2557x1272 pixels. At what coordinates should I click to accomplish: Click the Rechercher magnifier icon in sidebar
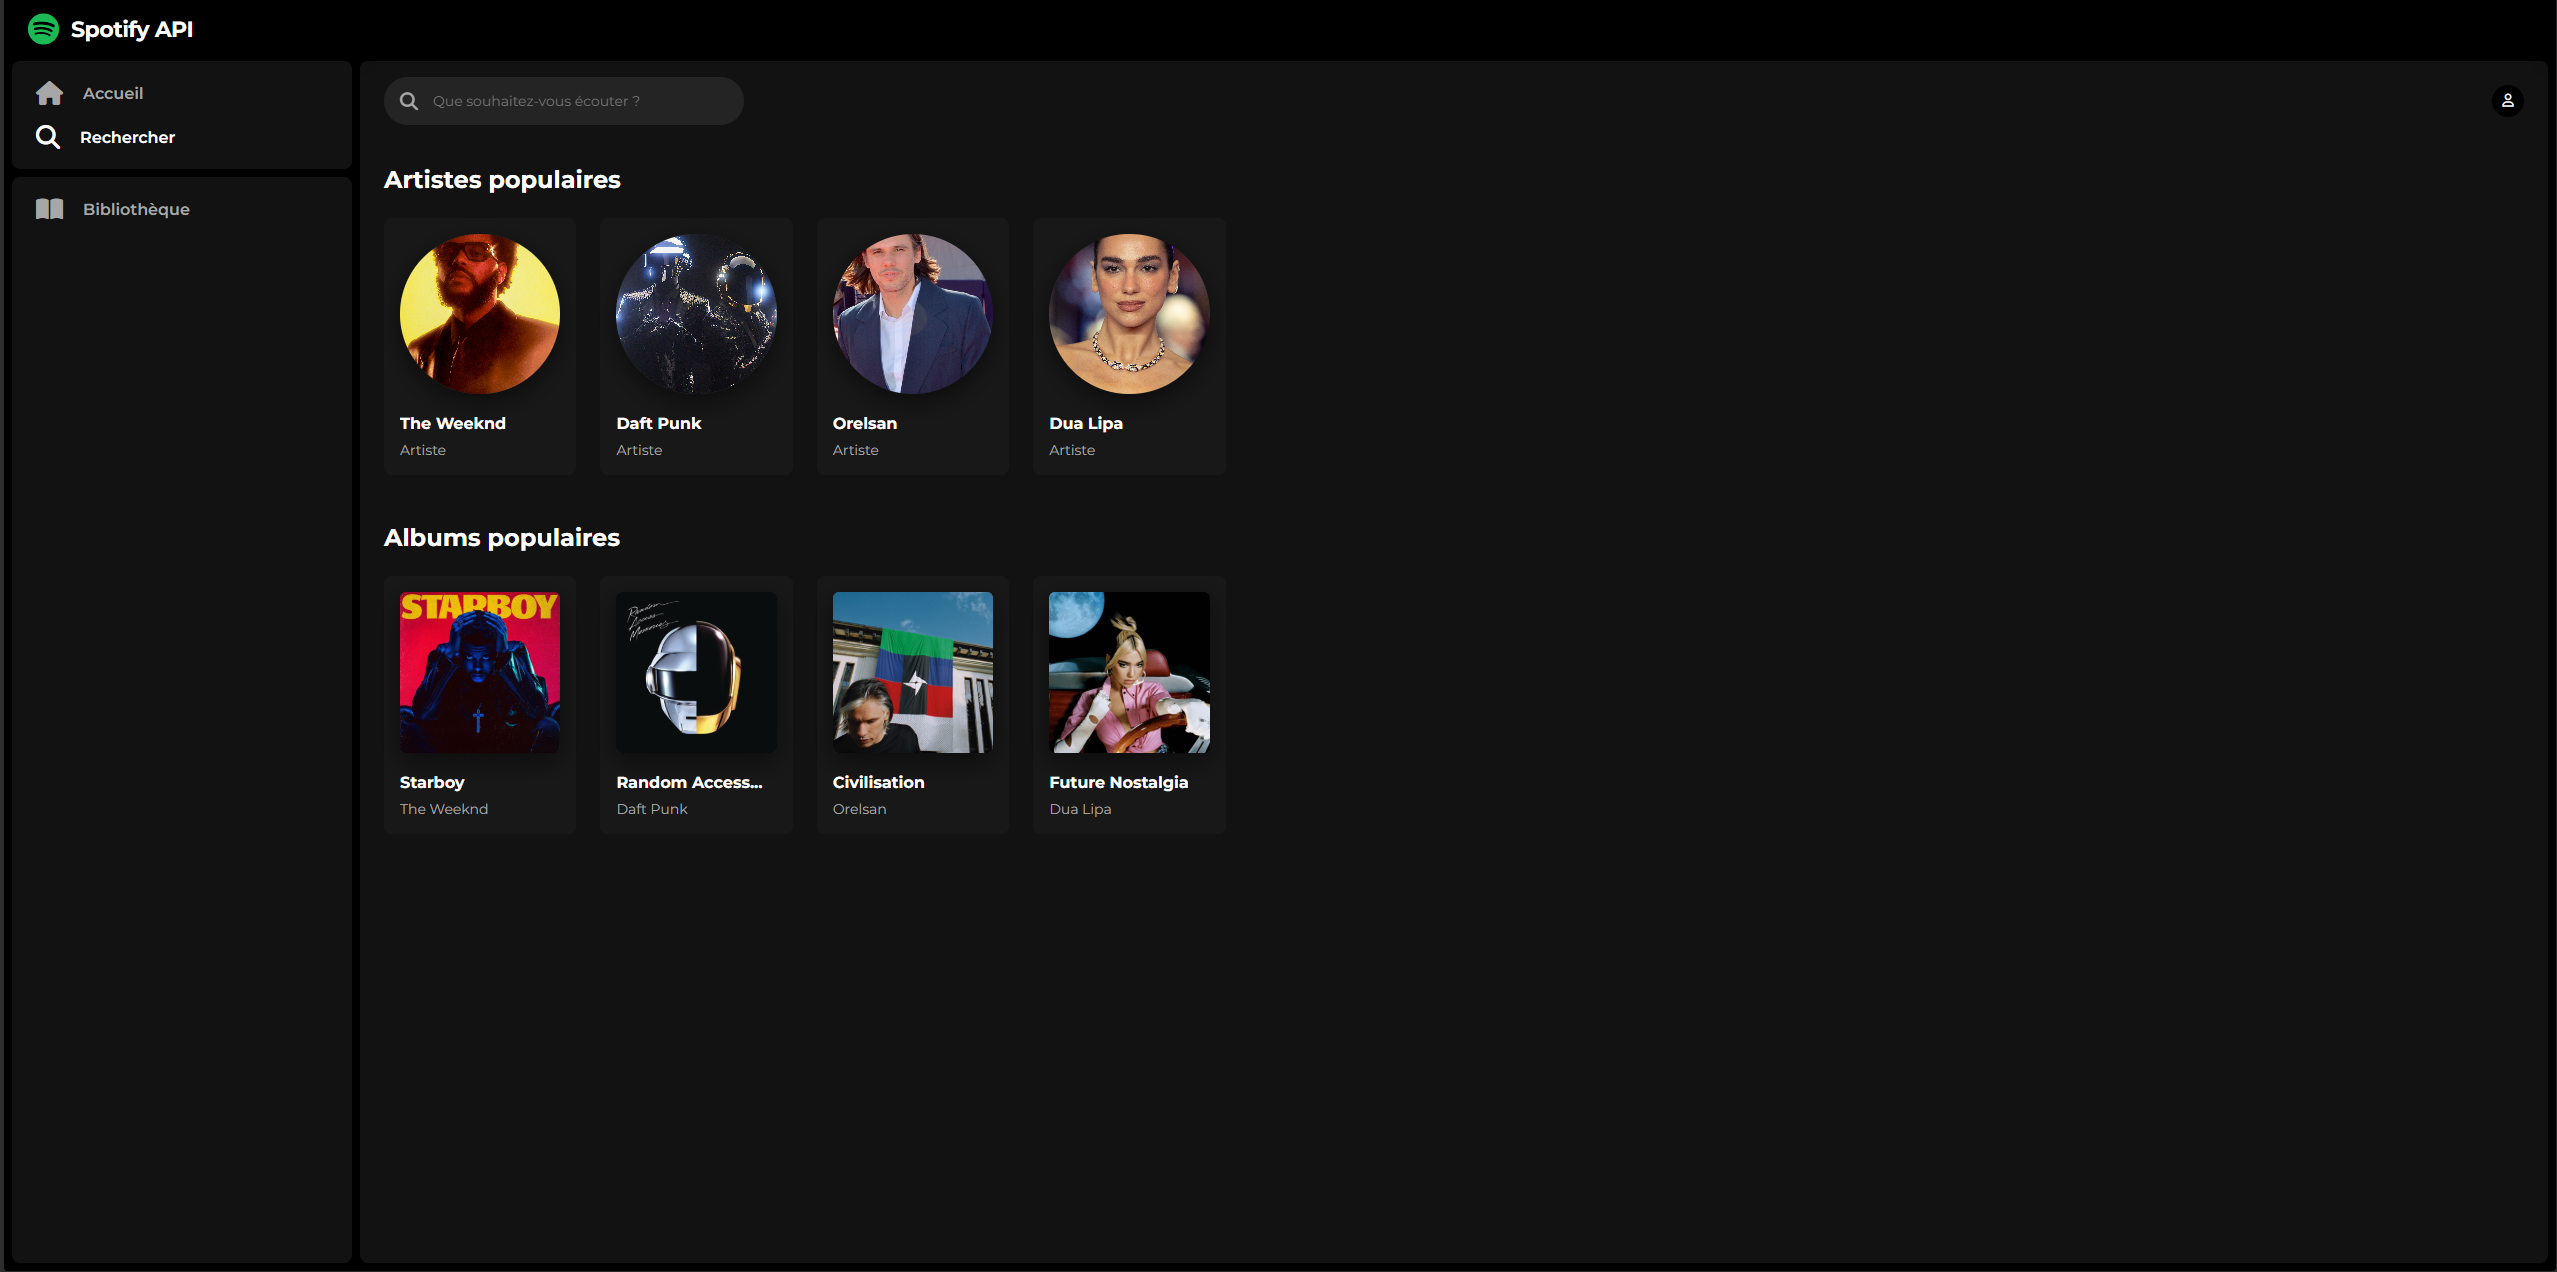coord(48,137)
